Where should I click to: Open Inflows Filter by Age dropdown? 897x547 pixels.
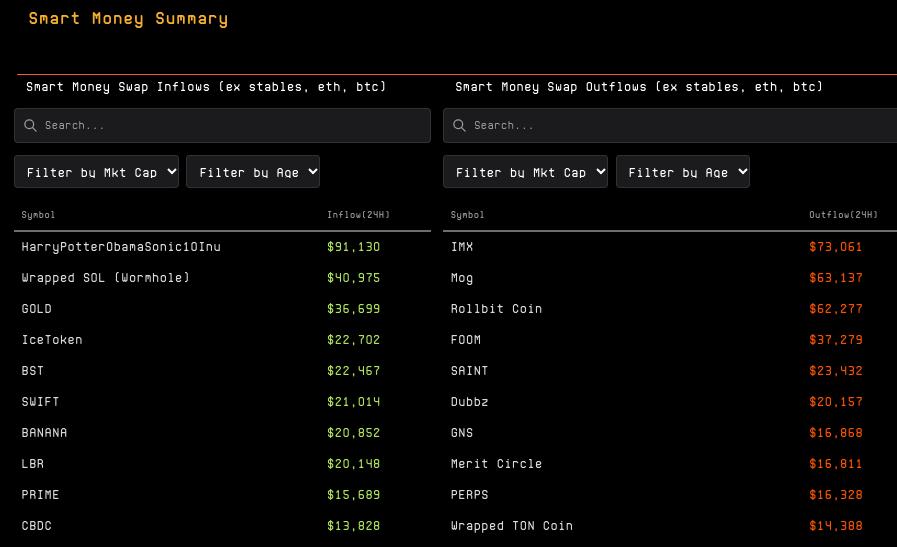[253, 172]
